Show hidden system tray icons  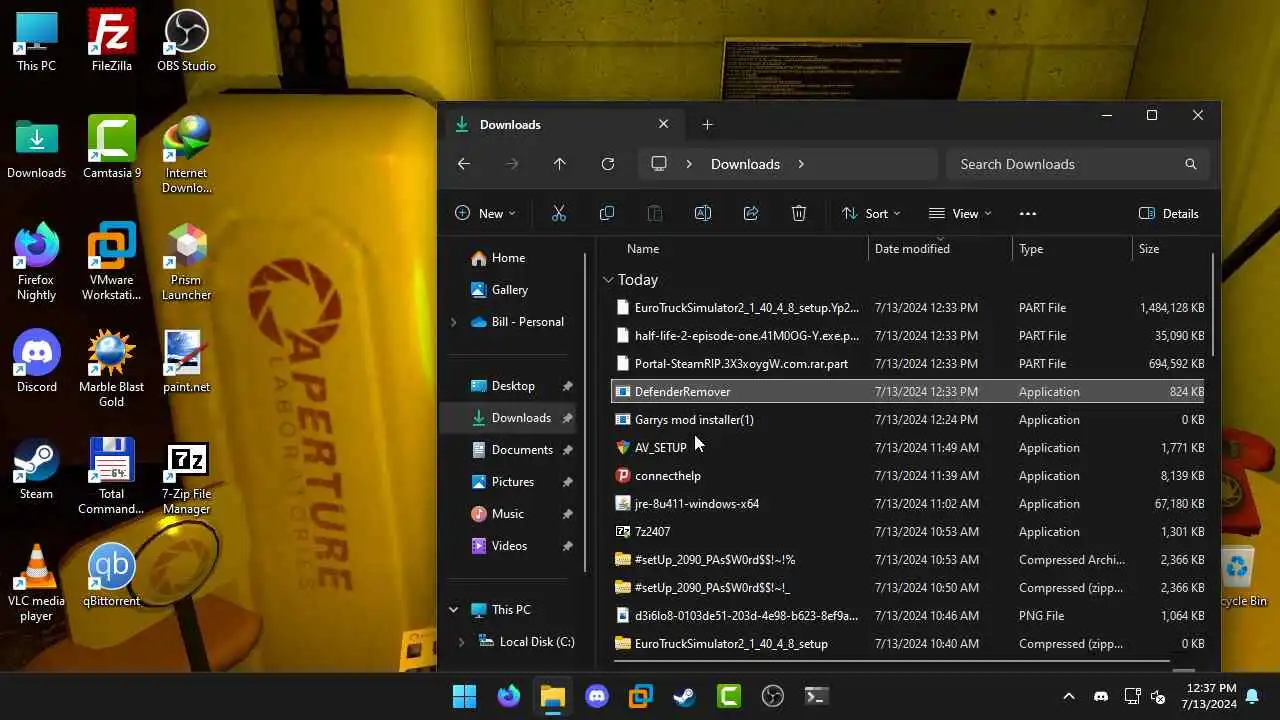pos(1068,696)
